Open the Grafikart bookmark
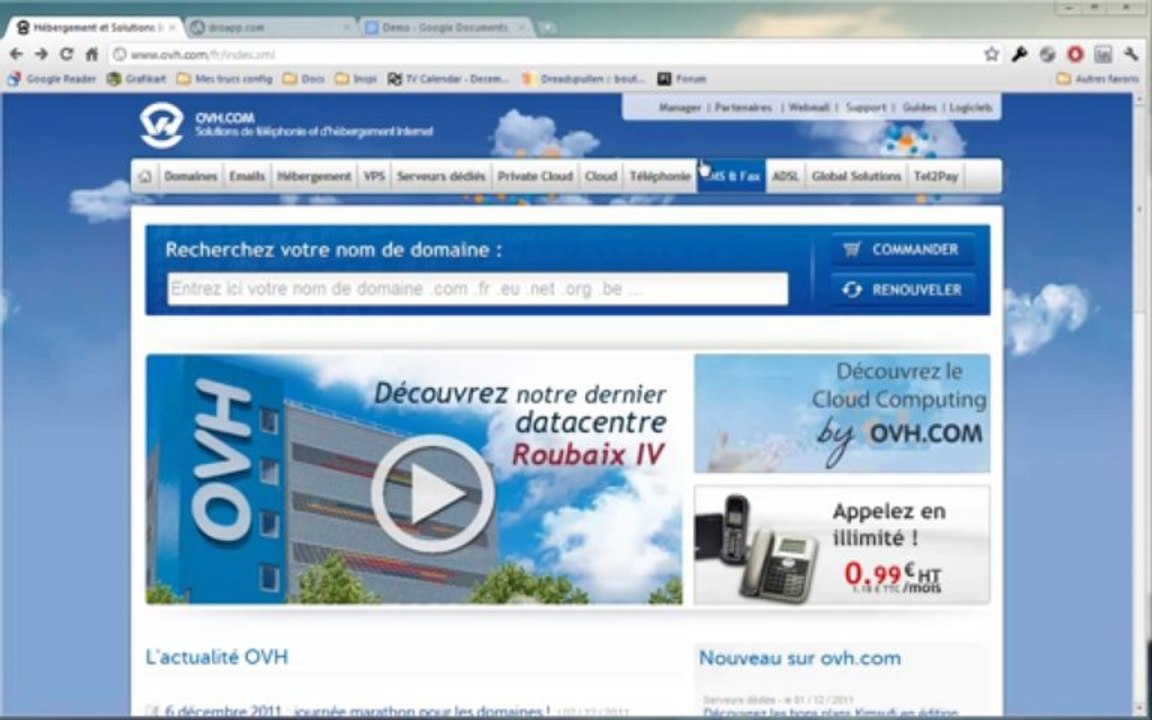 point(137,79)
